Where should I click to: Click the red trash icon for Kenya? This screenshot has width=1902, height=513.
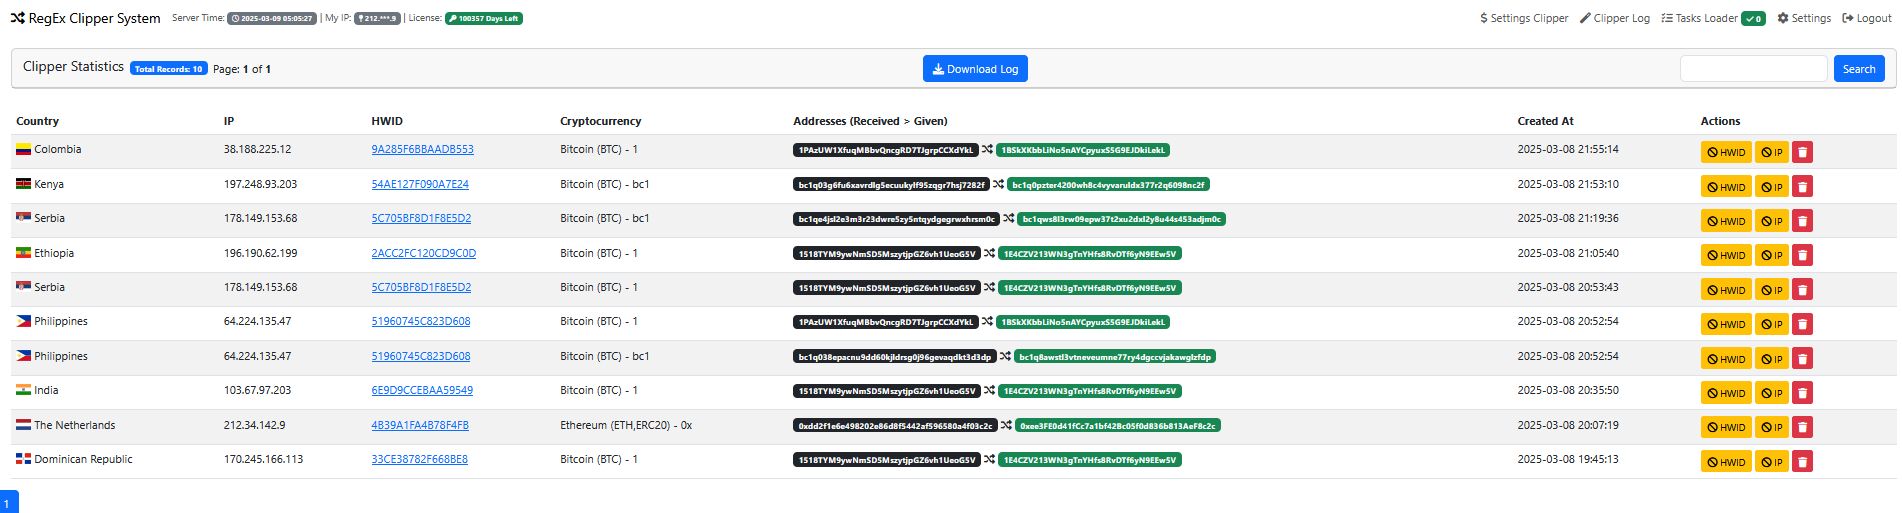pos(1802,187)
